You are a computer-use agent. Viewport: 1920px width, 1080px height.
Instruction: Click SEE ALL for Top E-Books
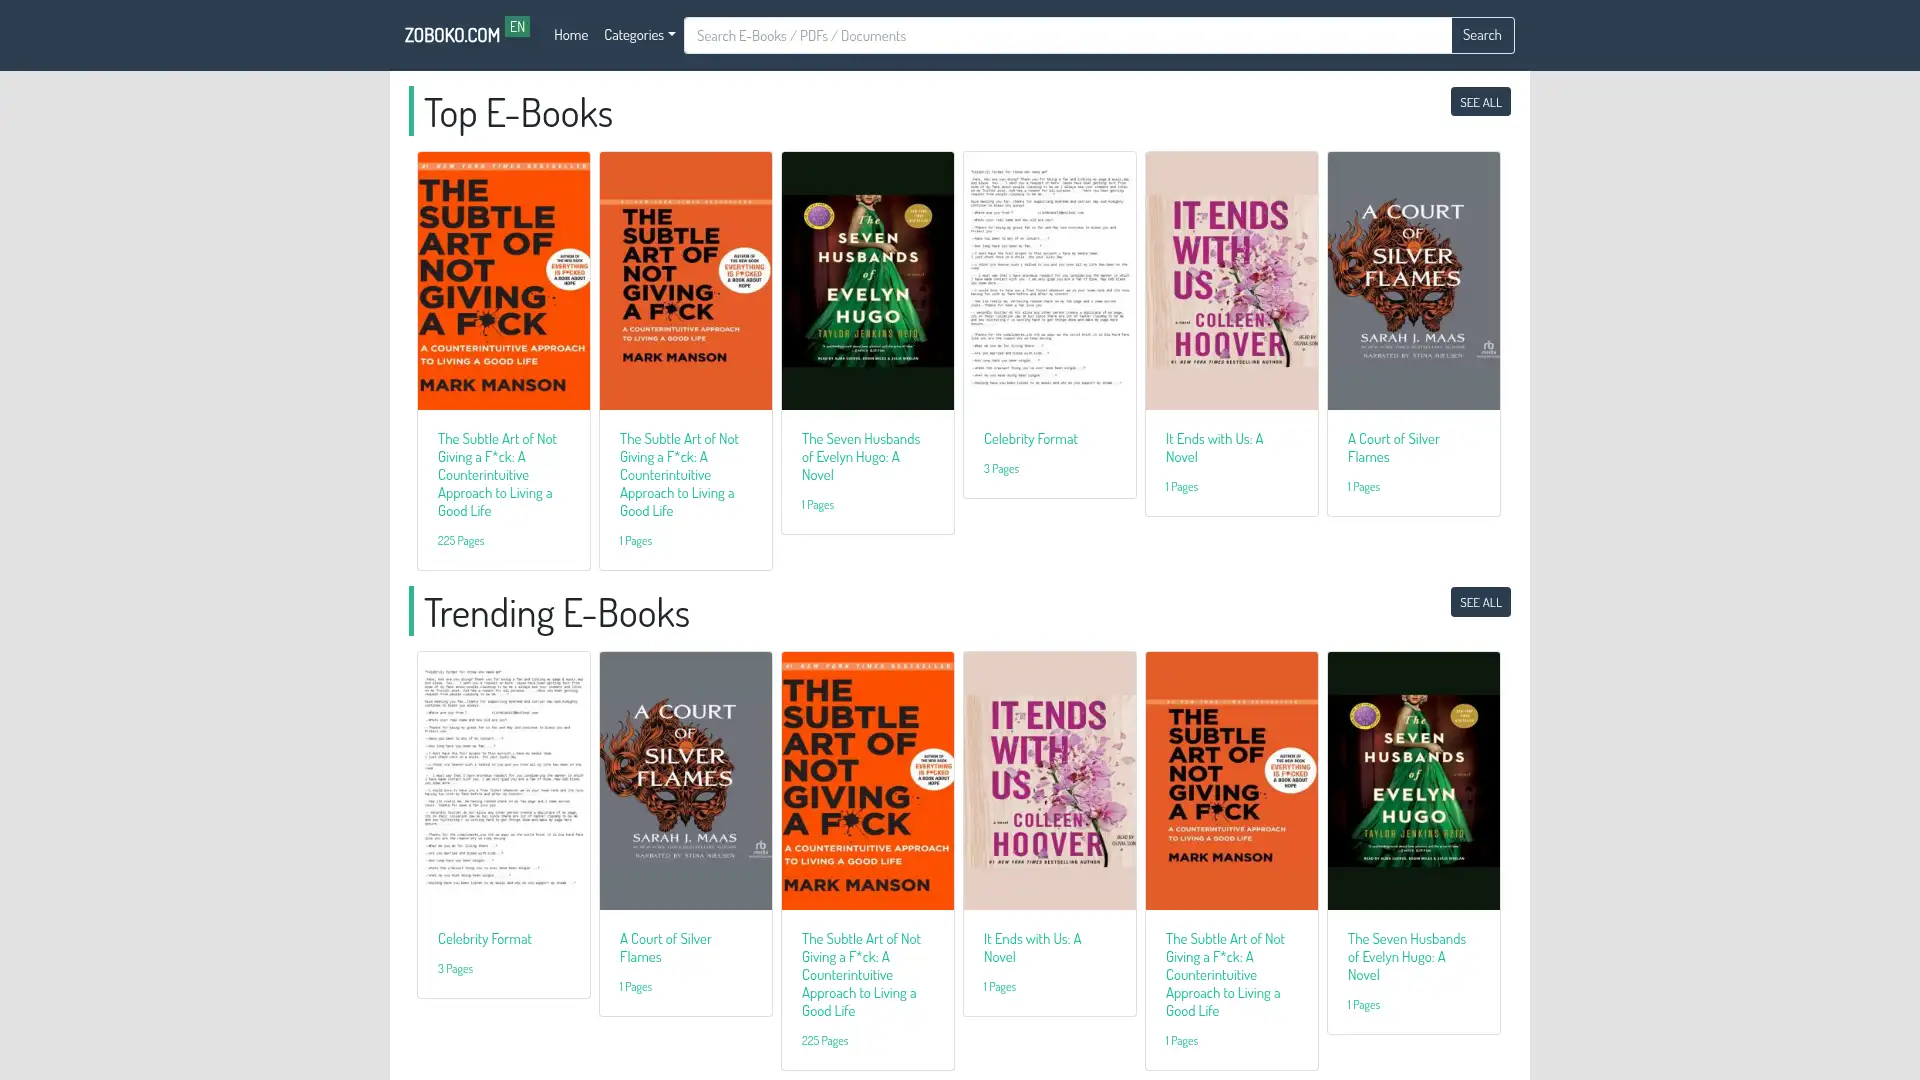point(1481,101)
